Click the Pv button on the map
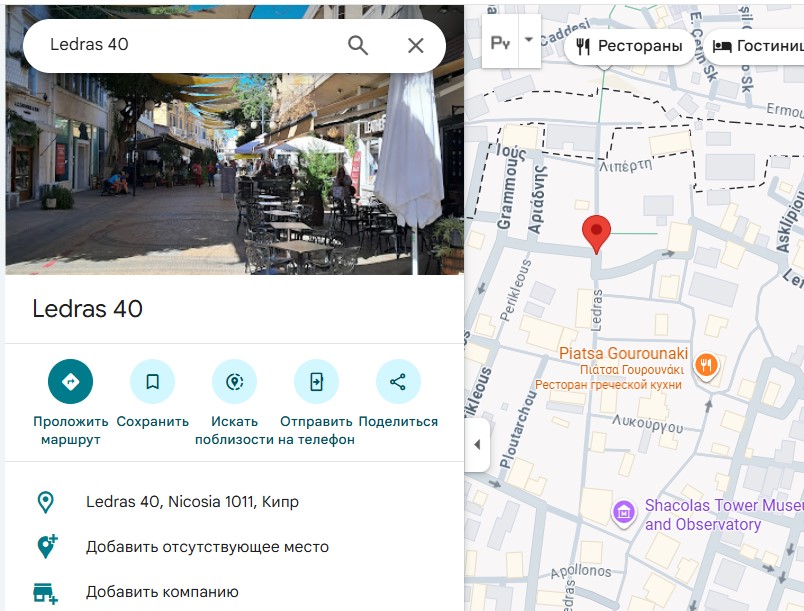Image resolution: width=804 pixels, height=611 pixels. 499,43
